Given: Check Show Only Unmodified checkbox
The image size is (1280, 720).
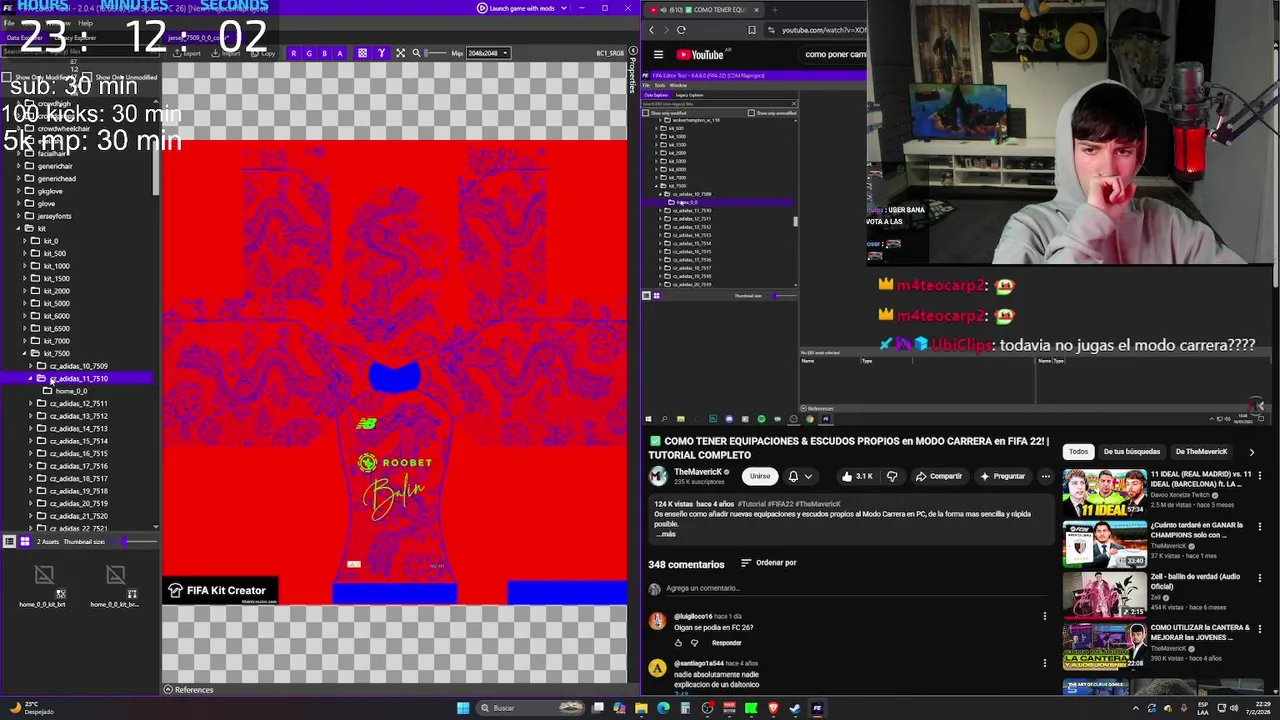Looking at the screenshot, I should click(89, 77).
